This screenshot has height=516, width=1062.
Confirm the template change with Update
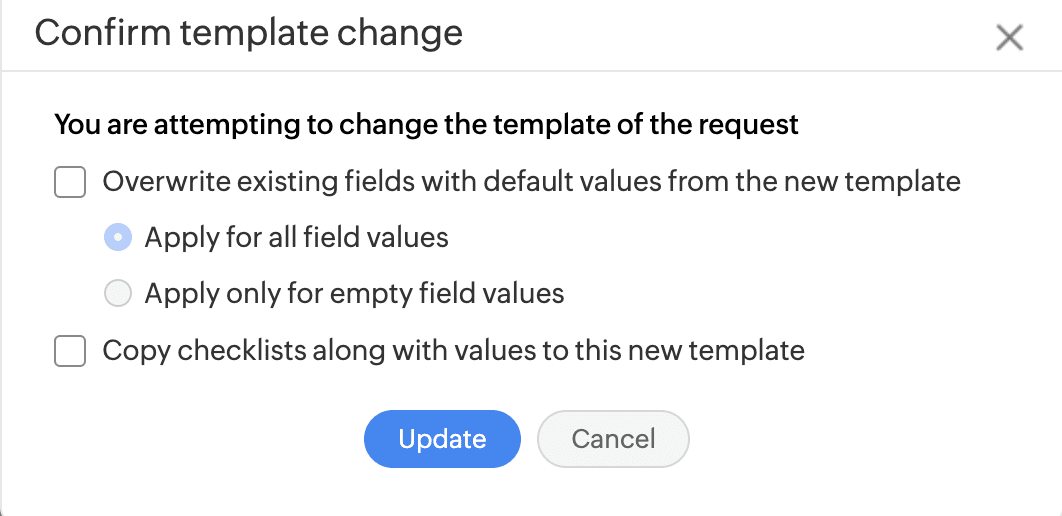442,439
